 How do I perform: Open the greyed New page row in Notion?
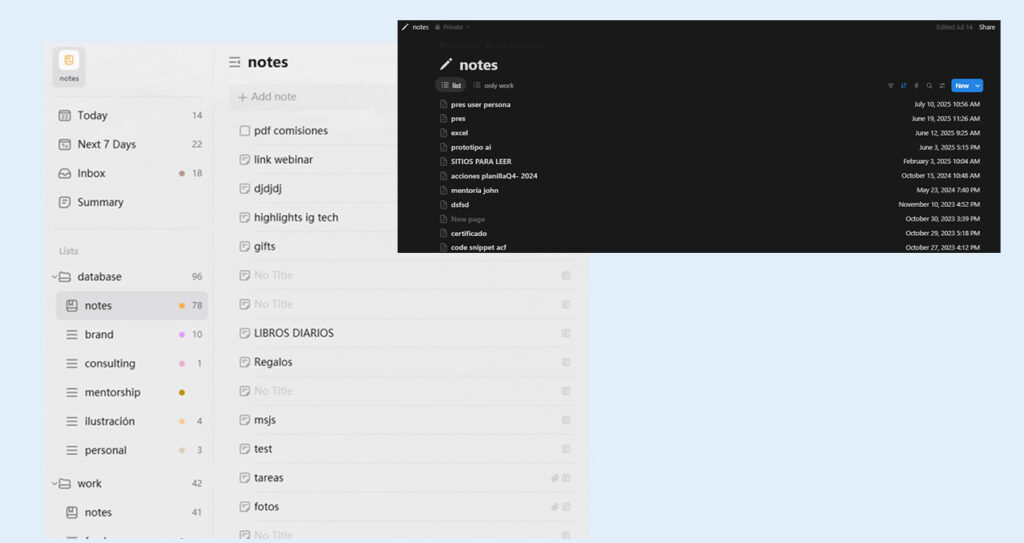click(x=468, y=219)
